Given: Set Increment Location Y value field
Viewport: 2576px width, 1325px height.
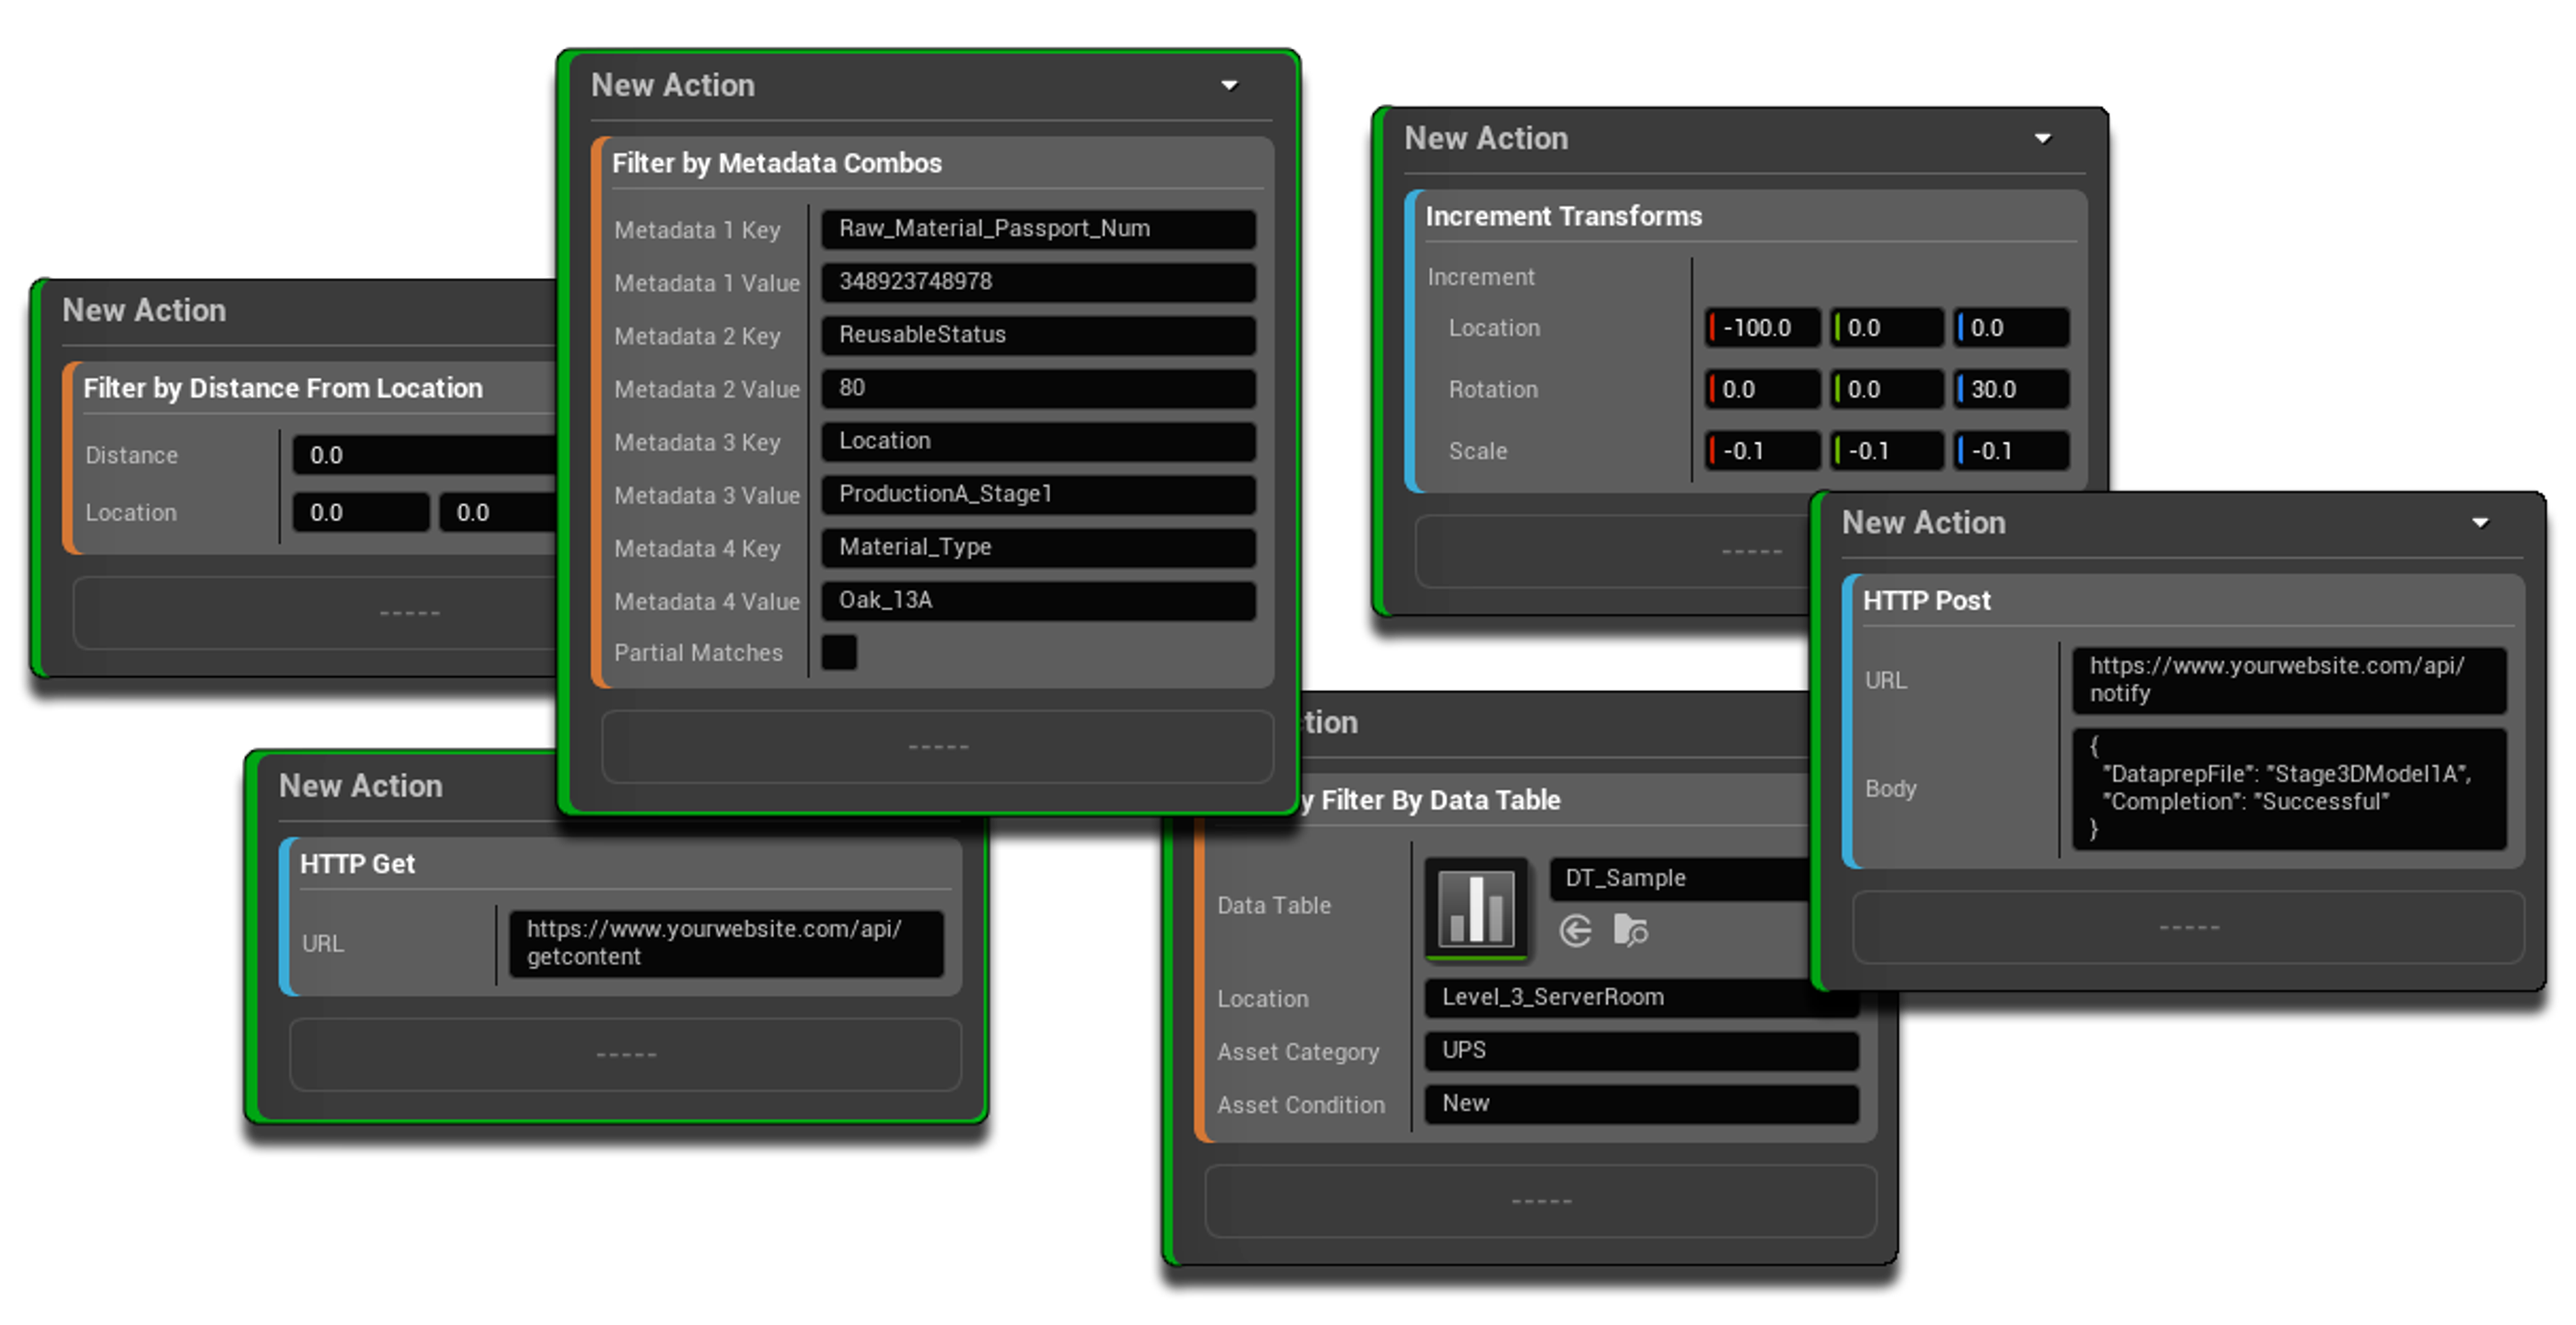Looking at the screenshot, I should click(x=1887, y=328).
